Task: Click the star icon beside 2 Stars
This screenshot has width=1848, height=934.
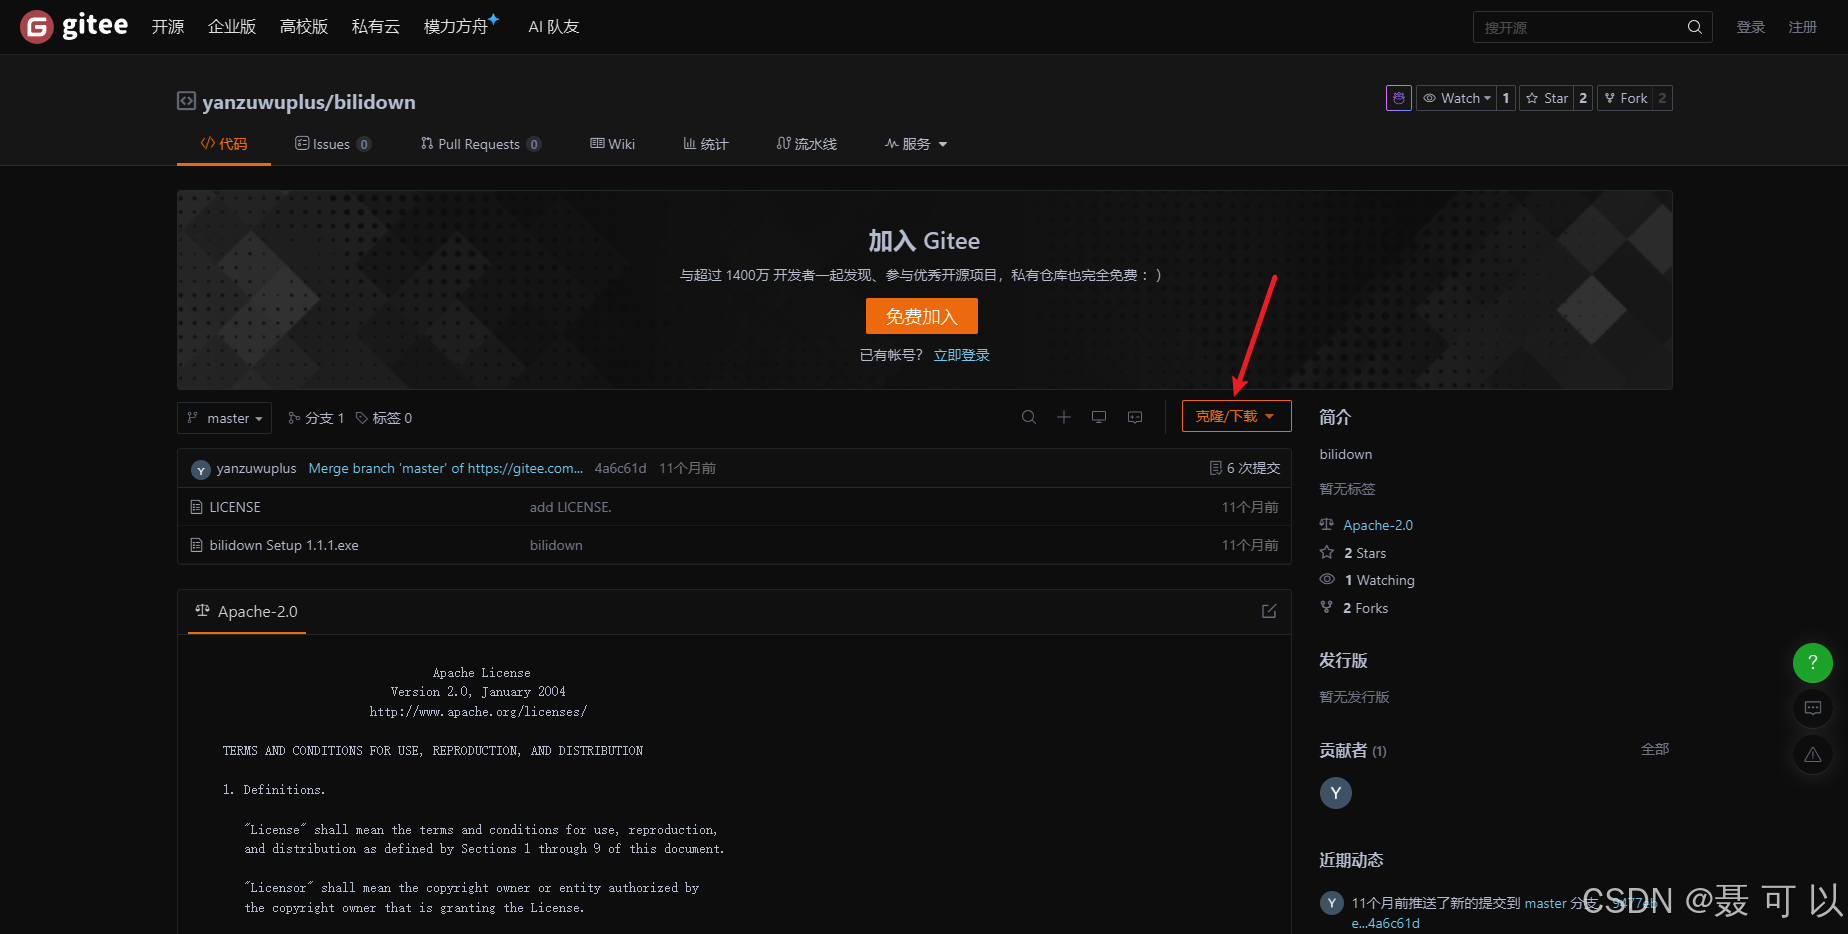Action: (1327, 552)
